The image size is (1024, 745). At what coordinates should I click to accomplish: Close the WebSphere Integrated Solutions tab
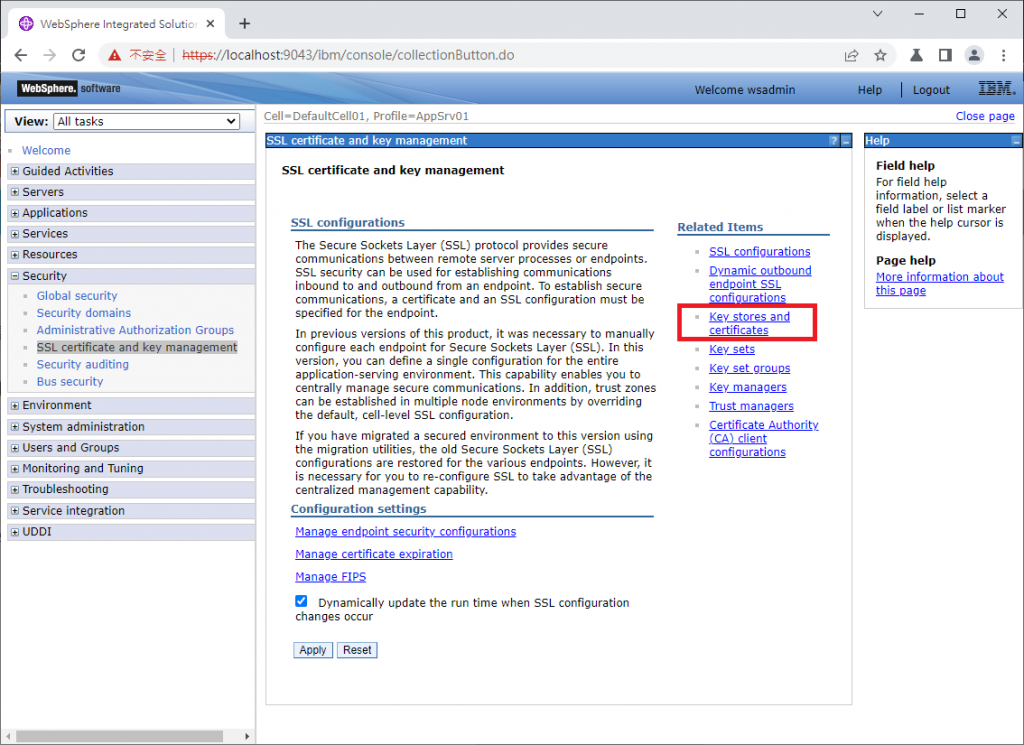click(210, 24)
